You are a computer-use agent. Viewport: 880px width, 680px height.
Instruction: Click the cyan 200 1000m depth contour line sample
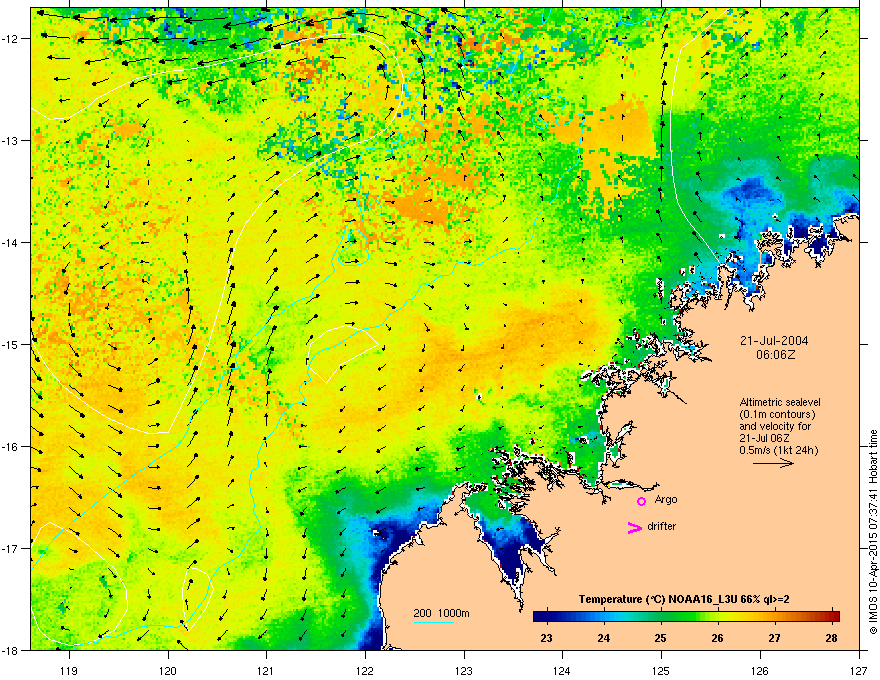tap(433, 622)
